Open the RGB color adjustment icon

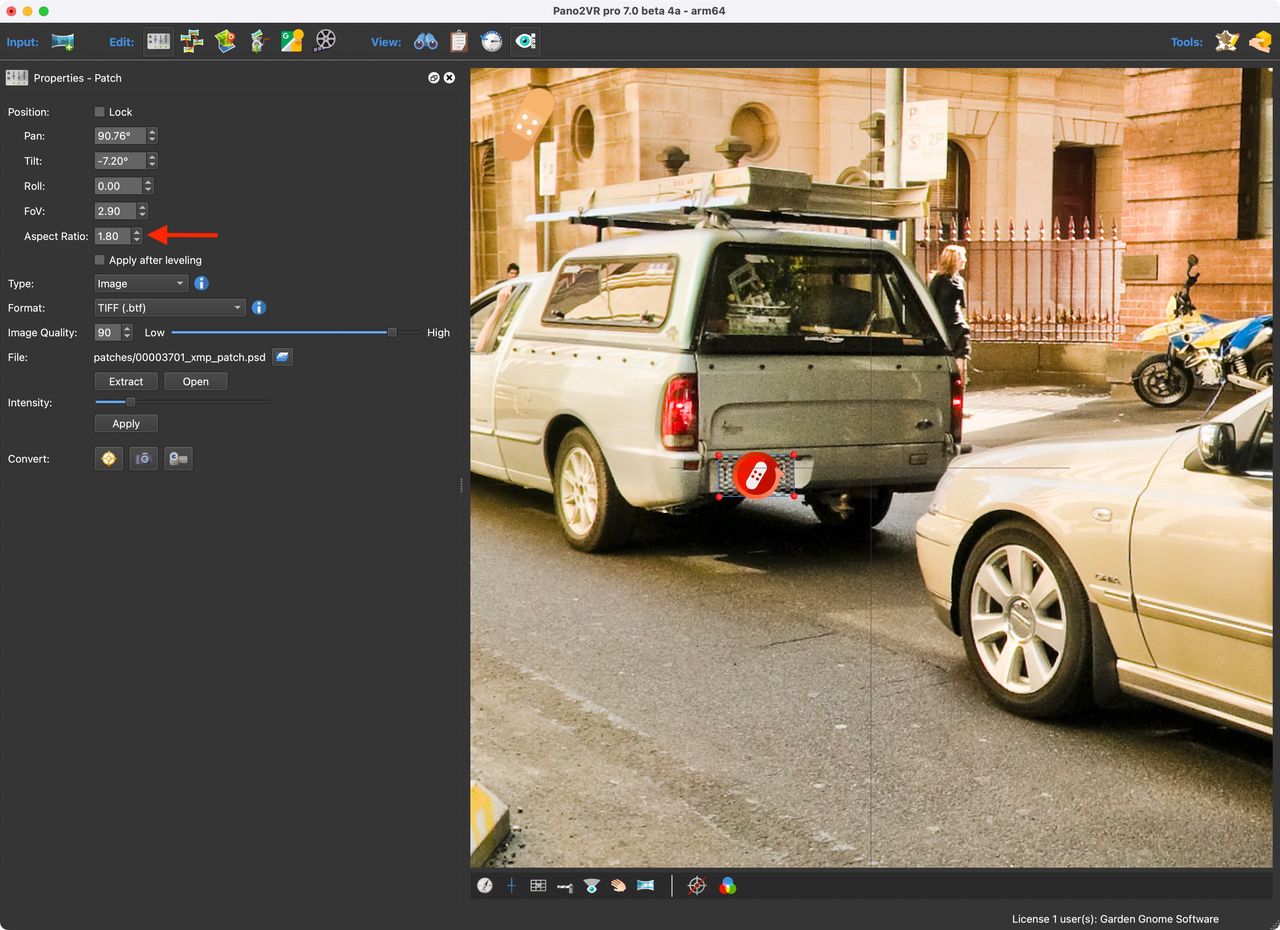tap(729, 885)
